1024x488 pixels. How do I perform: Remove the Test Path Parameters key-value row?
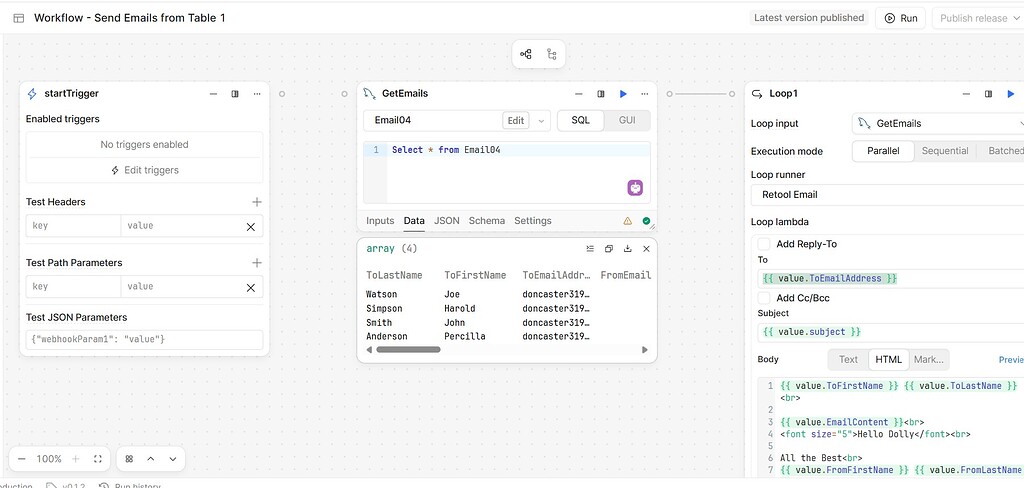click(x=251, y=287)
